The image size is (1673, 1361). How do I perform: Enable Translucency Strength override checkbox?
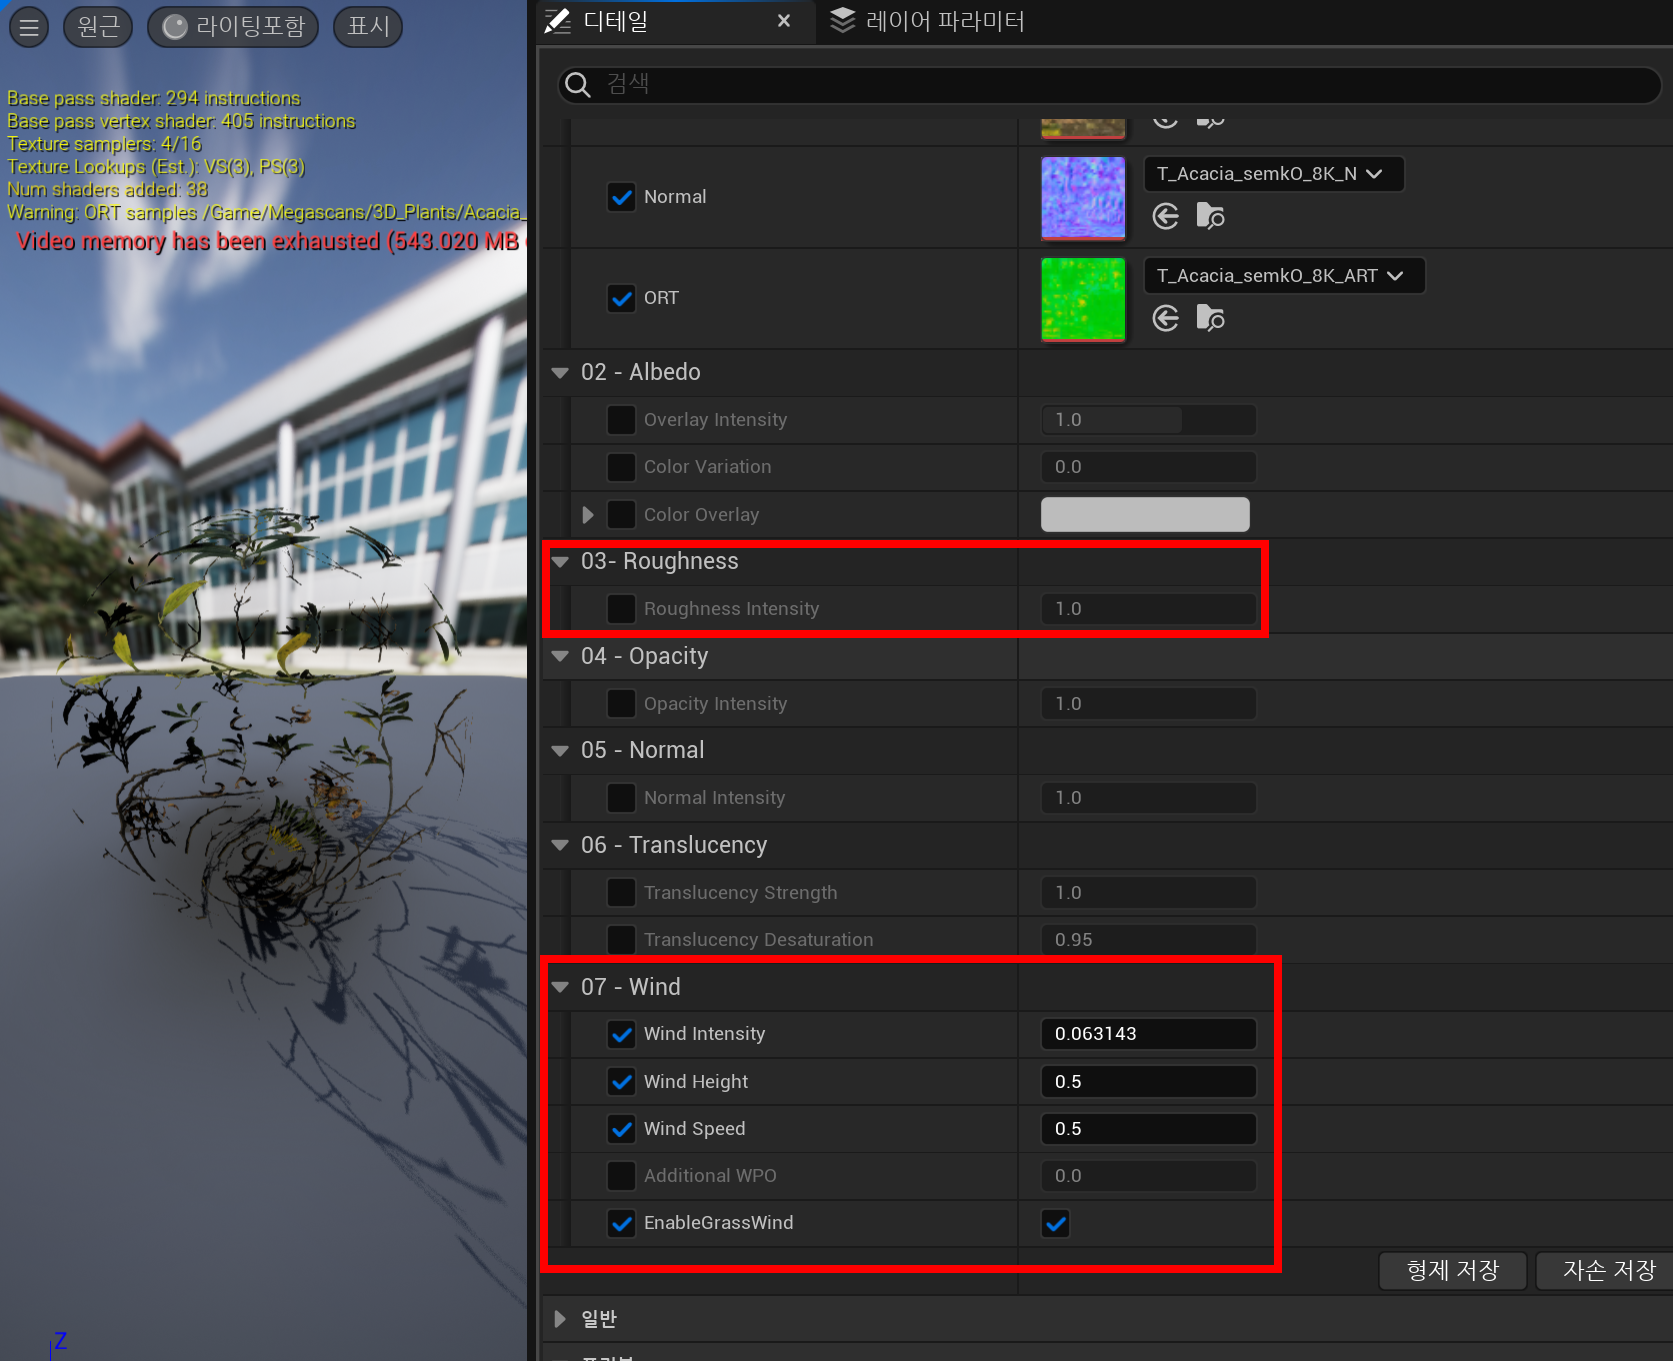coord(621,893)
